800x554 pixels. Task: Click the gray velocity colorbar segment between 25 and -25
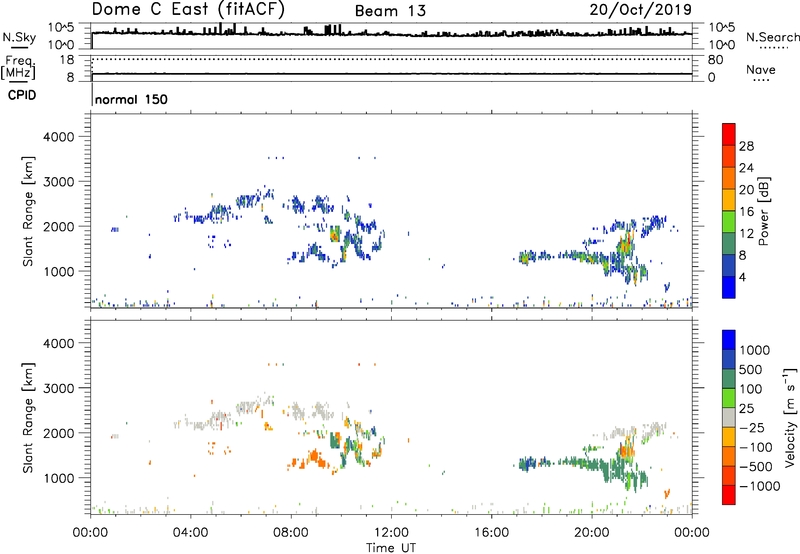point(729,418)
